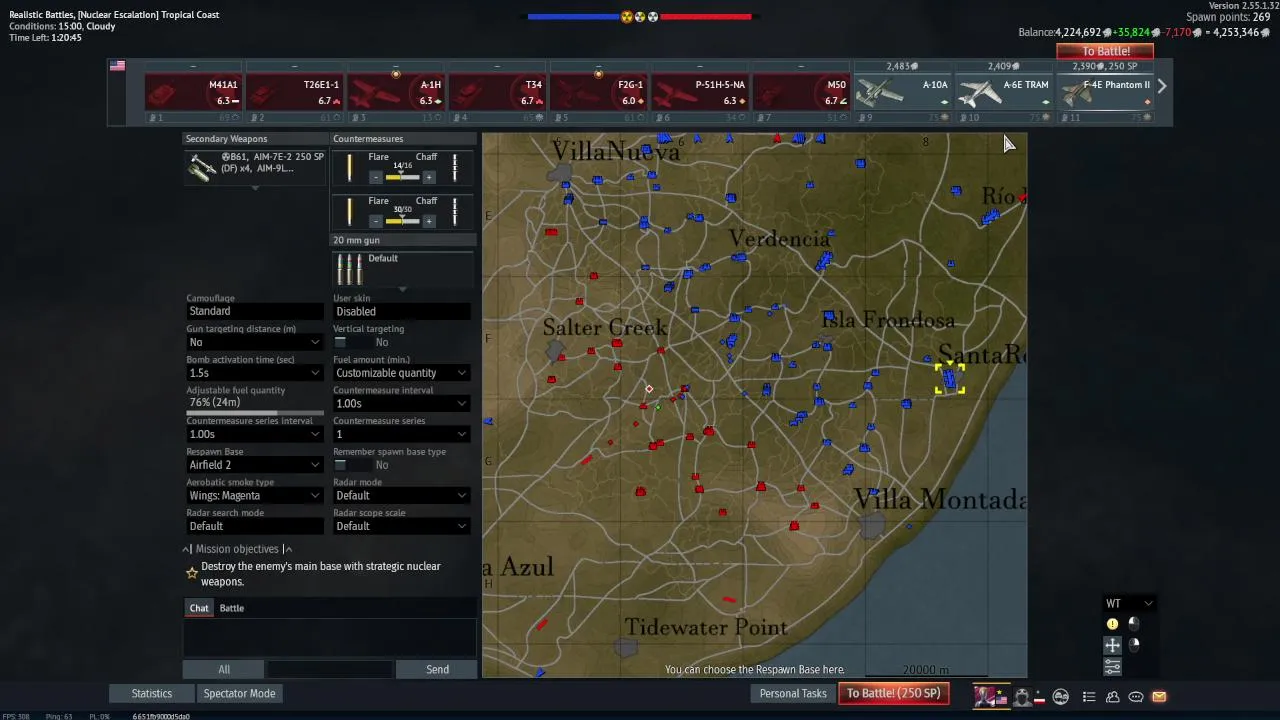The height and width of the screenshot is (720, 1280).
Task: Open Radar scope scale dropdown
Action: coord(402,526)
